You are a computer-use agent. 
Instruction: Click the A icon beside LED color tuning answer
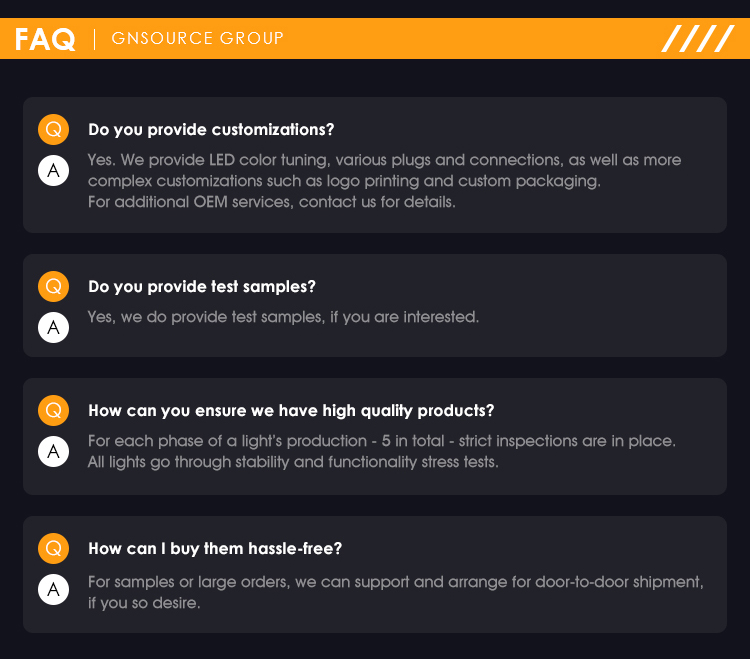[54, 170]
